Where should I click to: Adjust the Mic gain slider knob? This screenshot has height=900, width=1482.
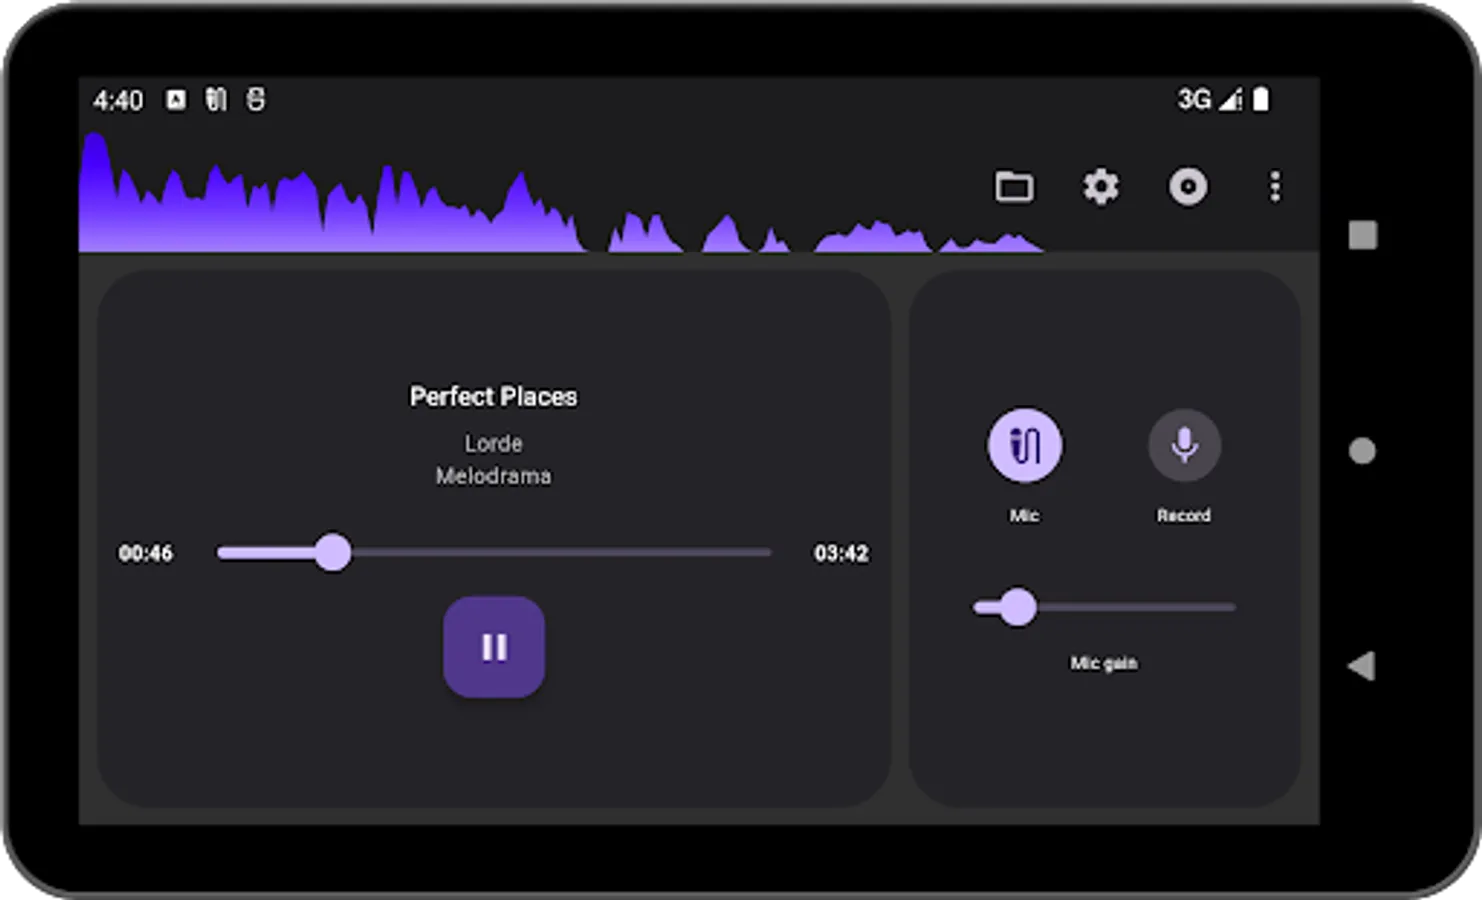[x=1018, y=607]
